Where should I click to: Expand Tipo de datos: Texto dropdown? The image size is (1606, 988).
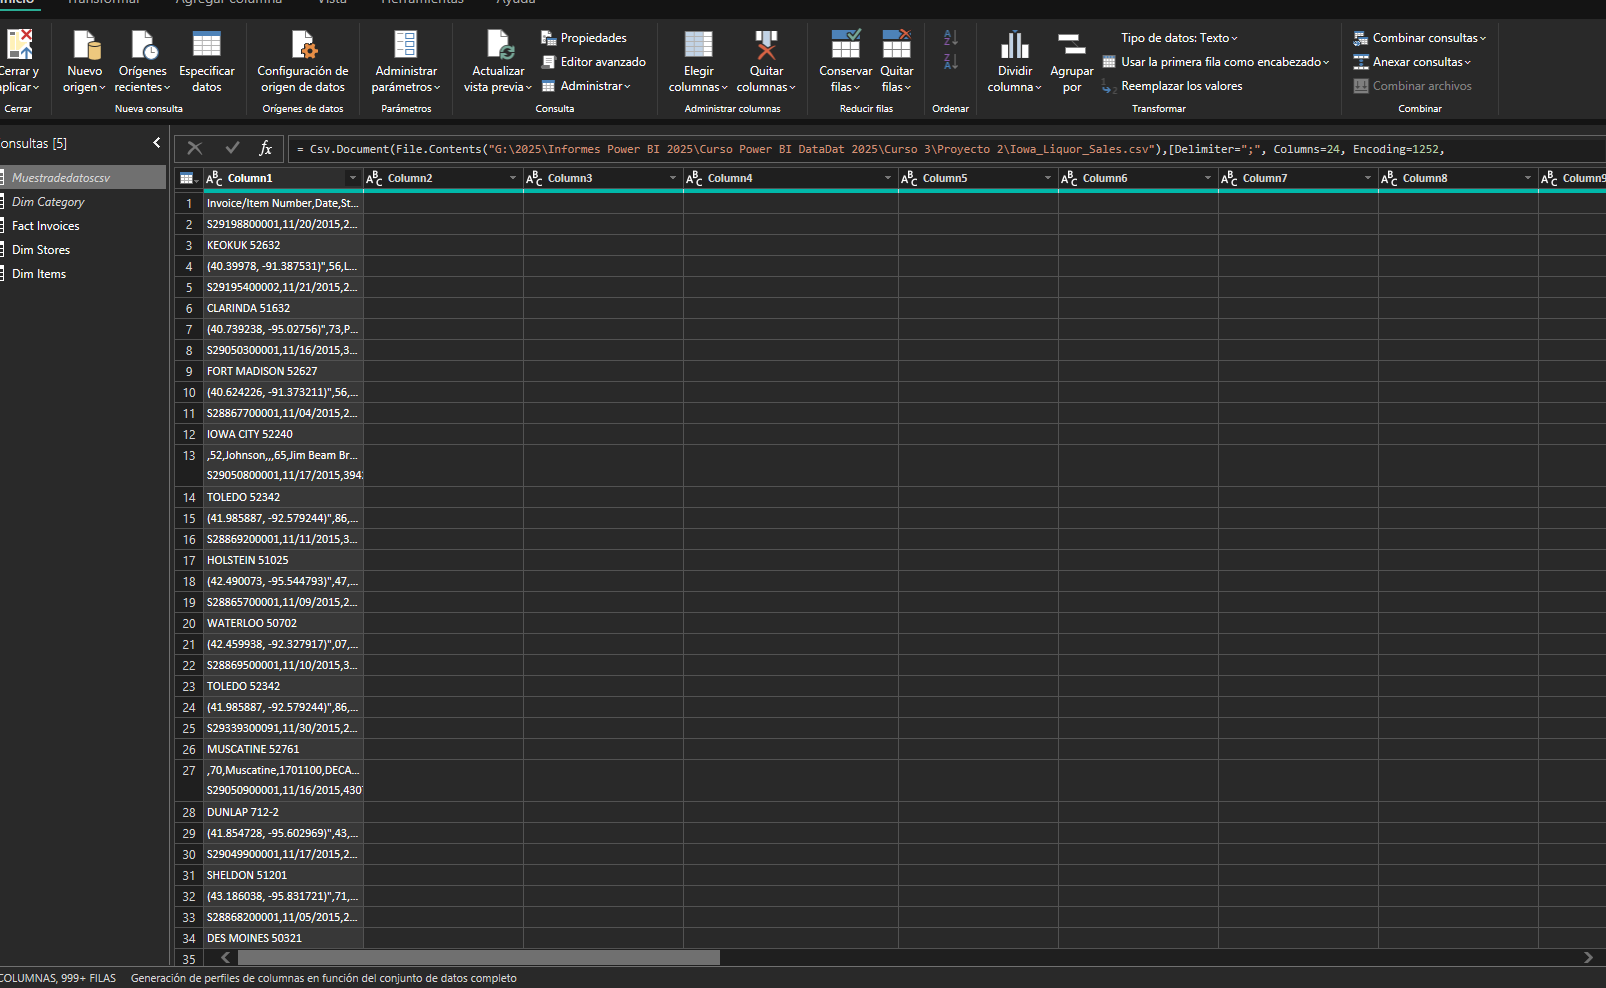(x=1179, y=38)
